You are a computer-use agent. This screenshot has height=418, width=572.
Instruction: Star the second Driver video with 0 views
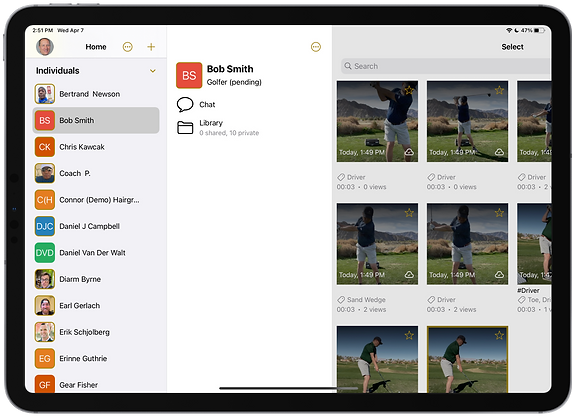tap(499, 90)
